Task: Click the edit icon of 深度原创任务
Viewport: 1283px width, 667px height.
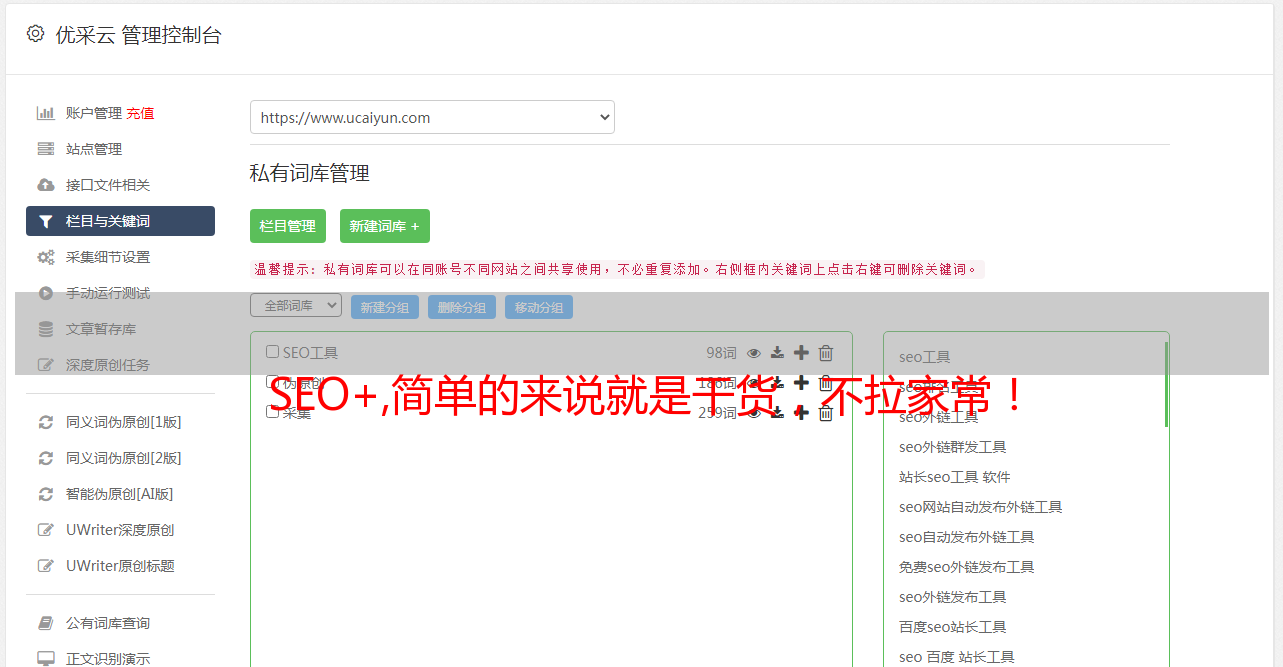Action: [x=45, y=365]
